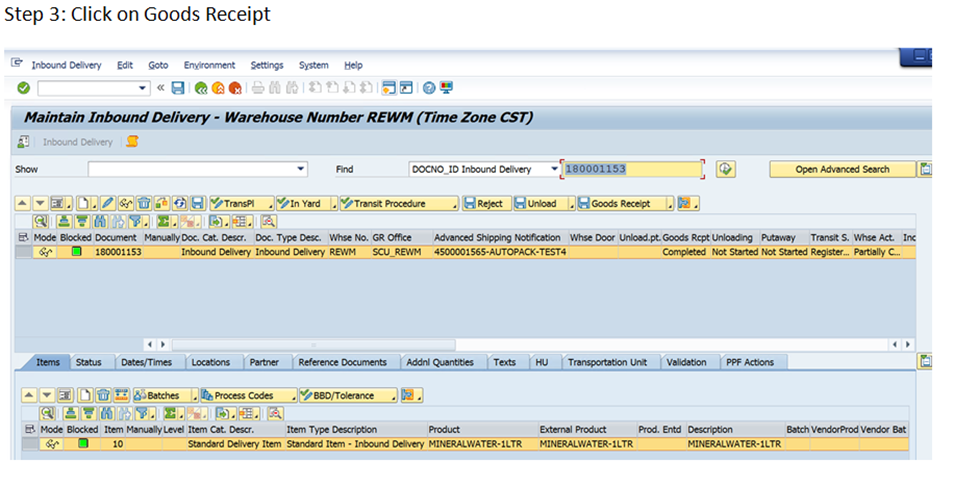Open the Inbound Delivery menu

pyautogui.click(x=66, y=65)
